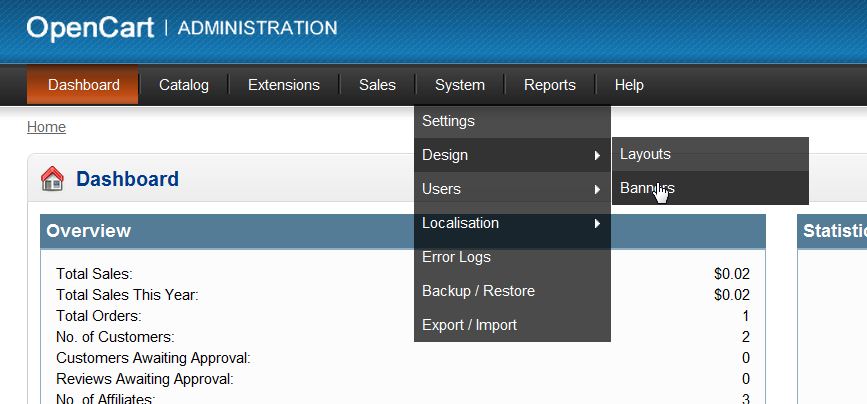This screenshot has height=404, width=867.
Task: Click the Overview panel header
Action: (x=402, y=231)
